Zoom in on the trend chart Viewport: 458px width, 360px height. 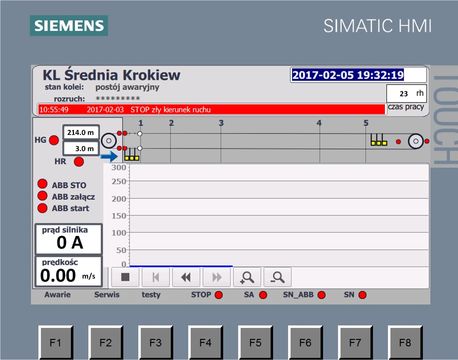[247, 277]
